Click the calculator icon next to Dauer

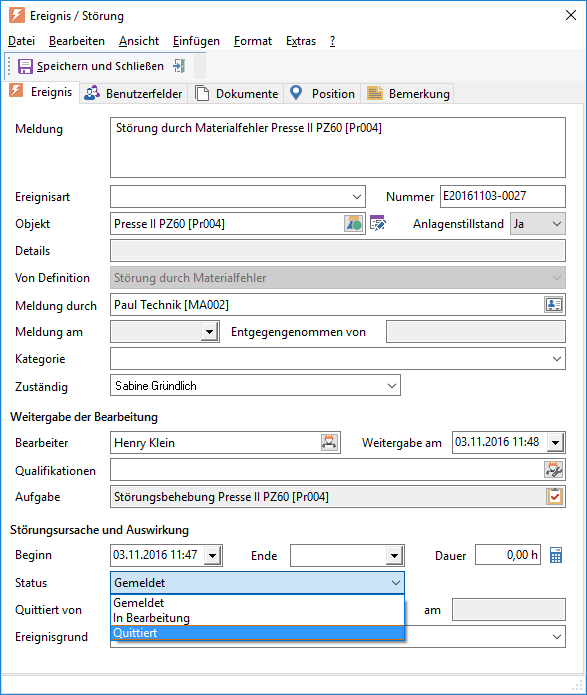click(x=556, y=555)
